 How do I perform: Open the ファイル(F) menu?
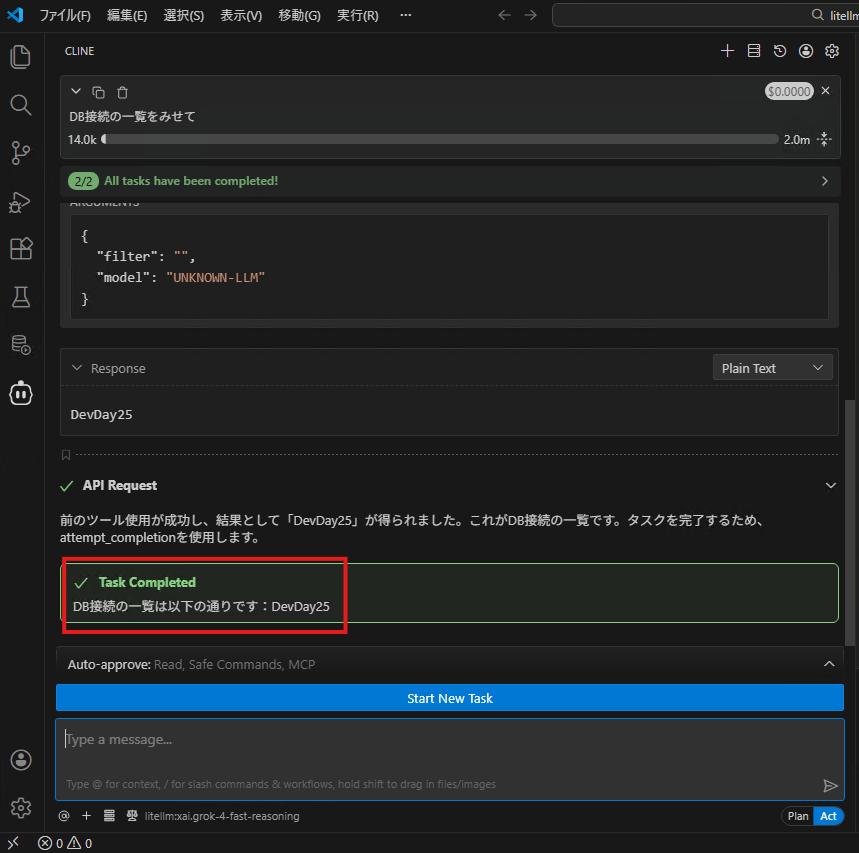tap(65, 15)
